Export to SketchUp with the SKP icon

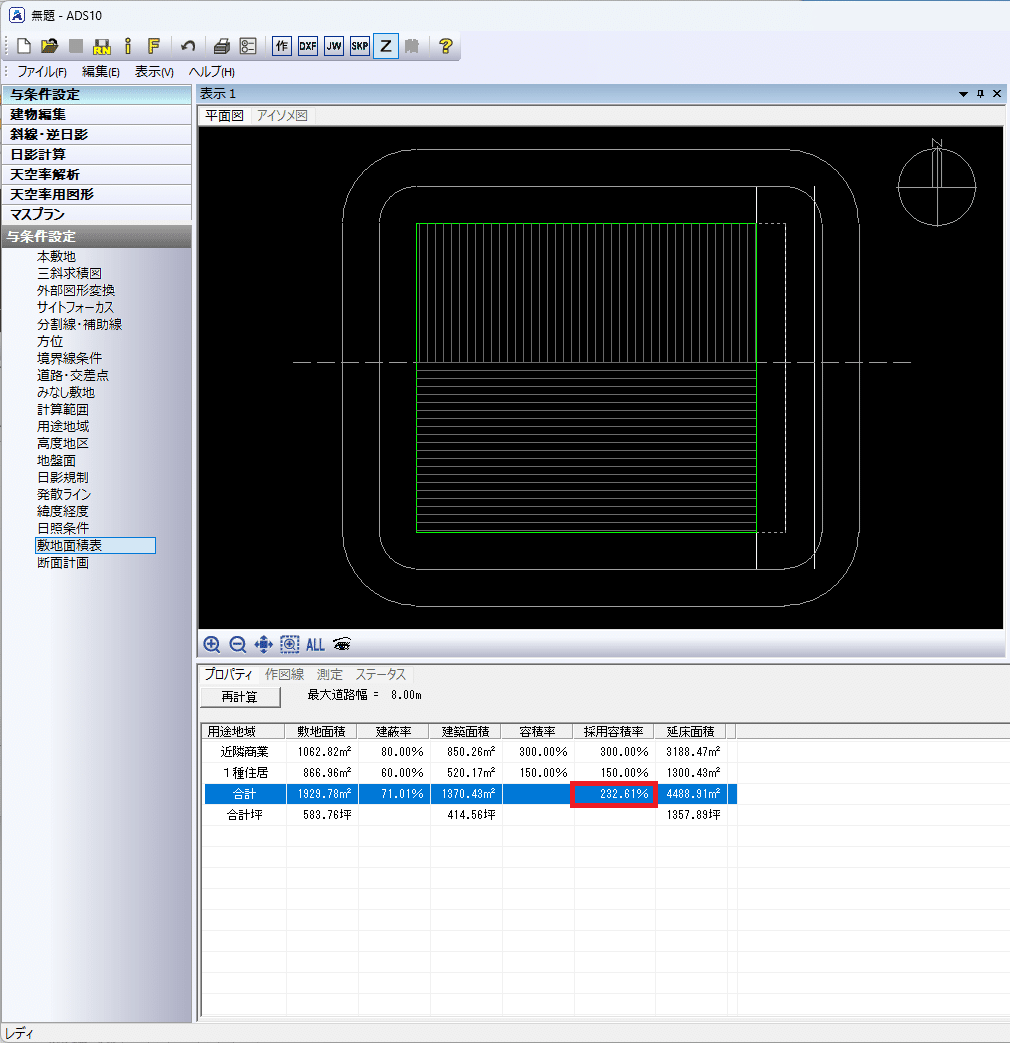(360, 46)
